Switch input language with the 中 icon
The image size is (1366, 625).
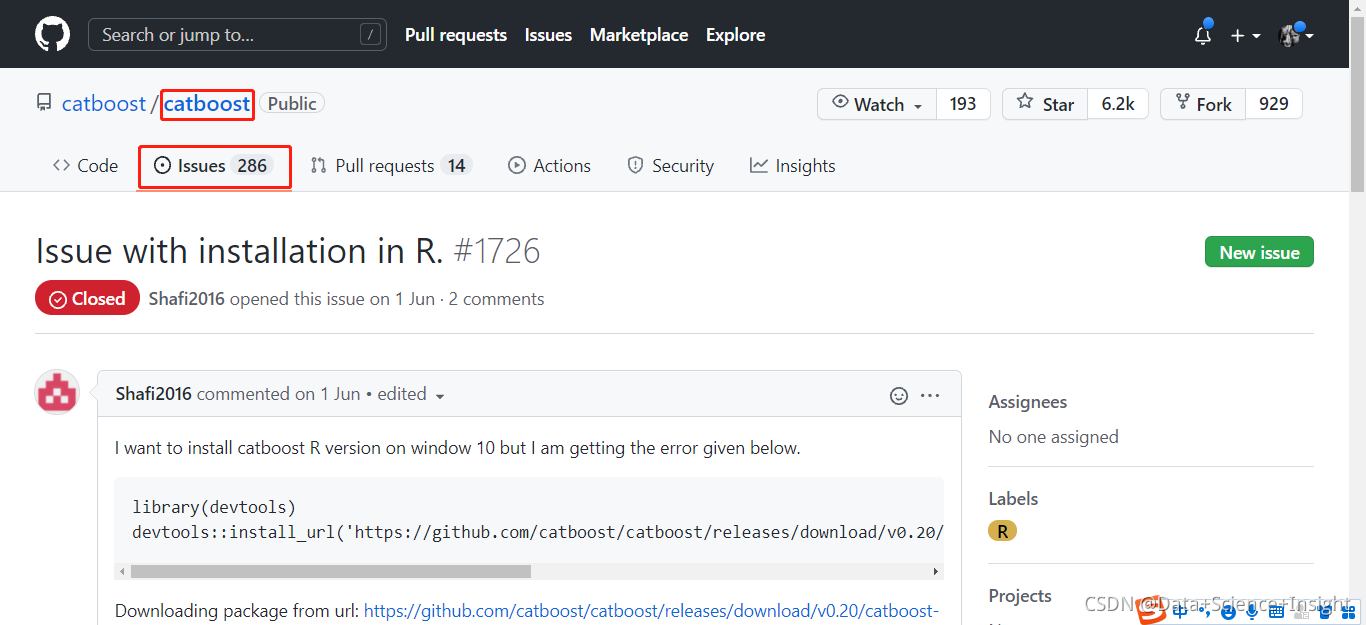(1181, 611)
